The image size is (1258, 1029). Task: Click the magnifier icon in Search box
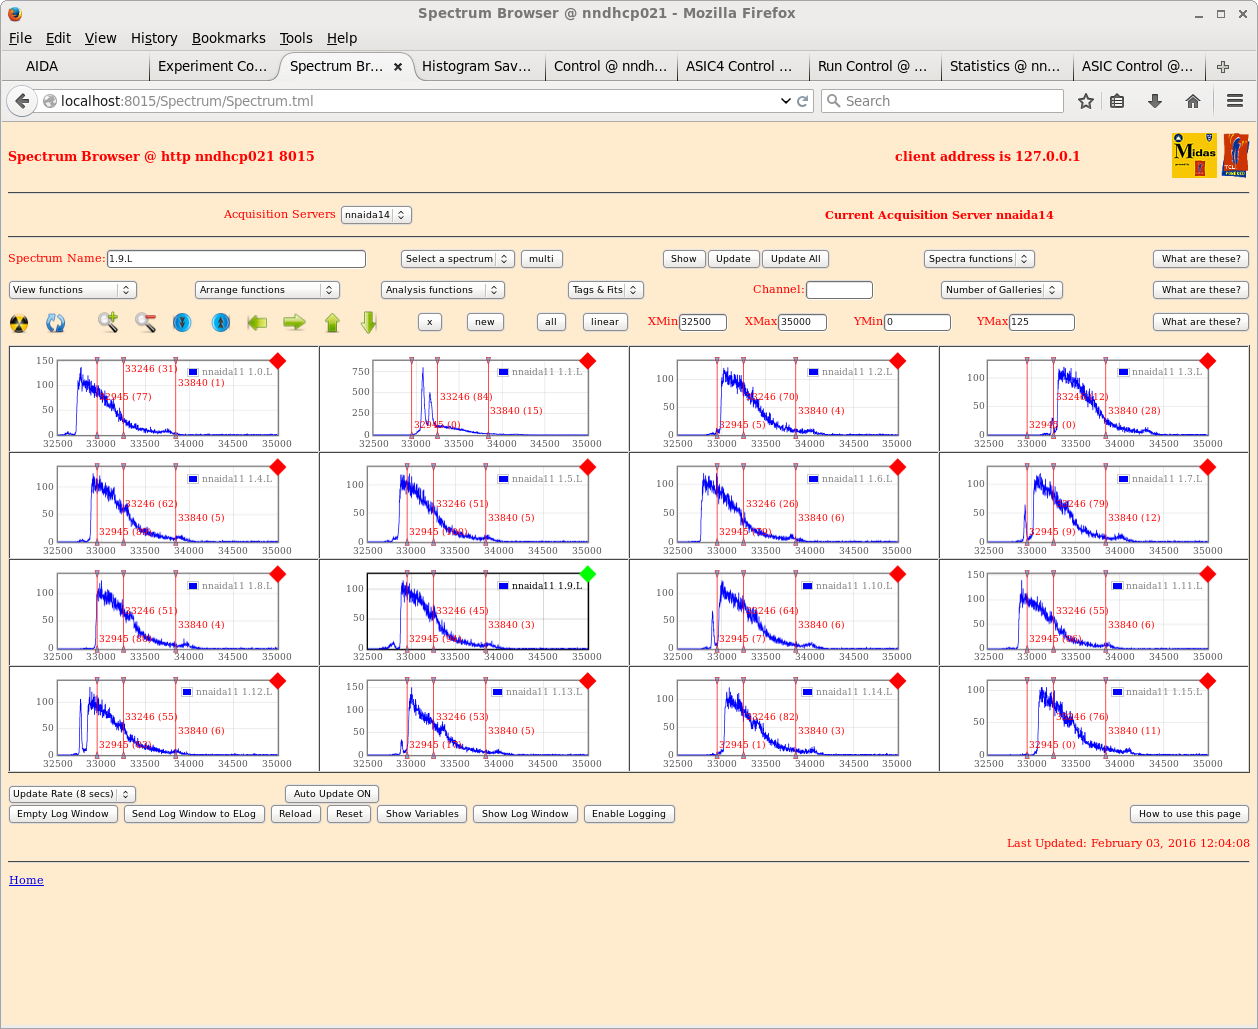point(834,101)
